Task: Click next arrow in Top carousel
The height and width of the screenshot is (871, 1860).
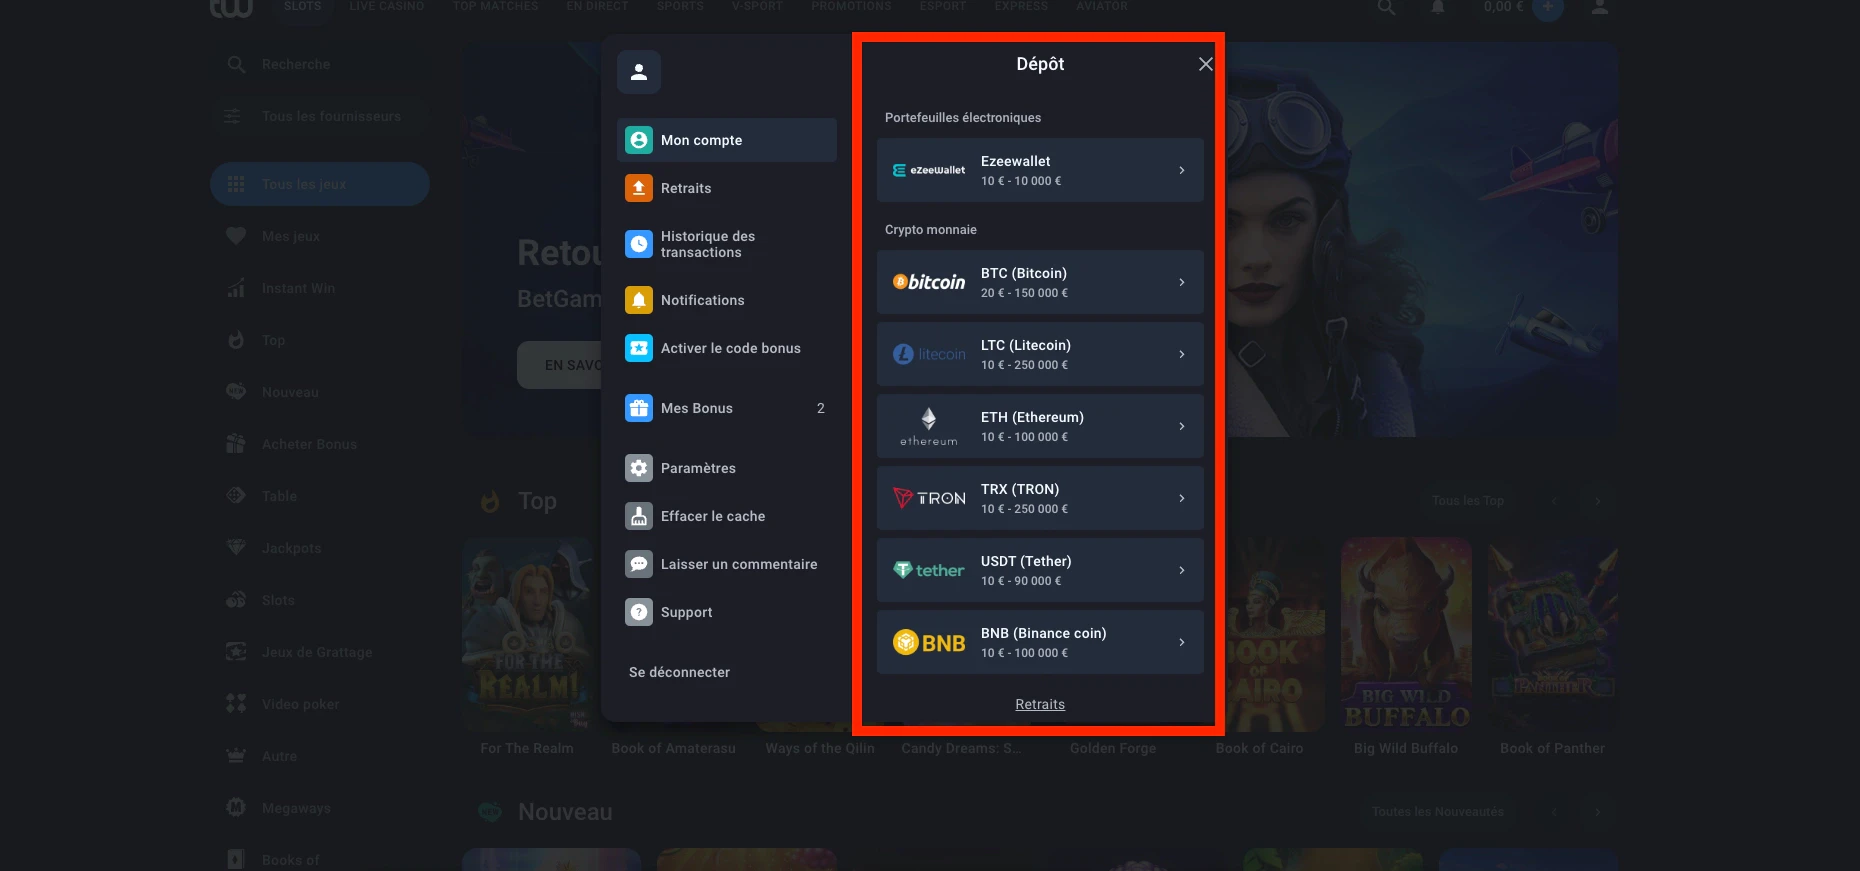Action: (x=1597, y=500)
